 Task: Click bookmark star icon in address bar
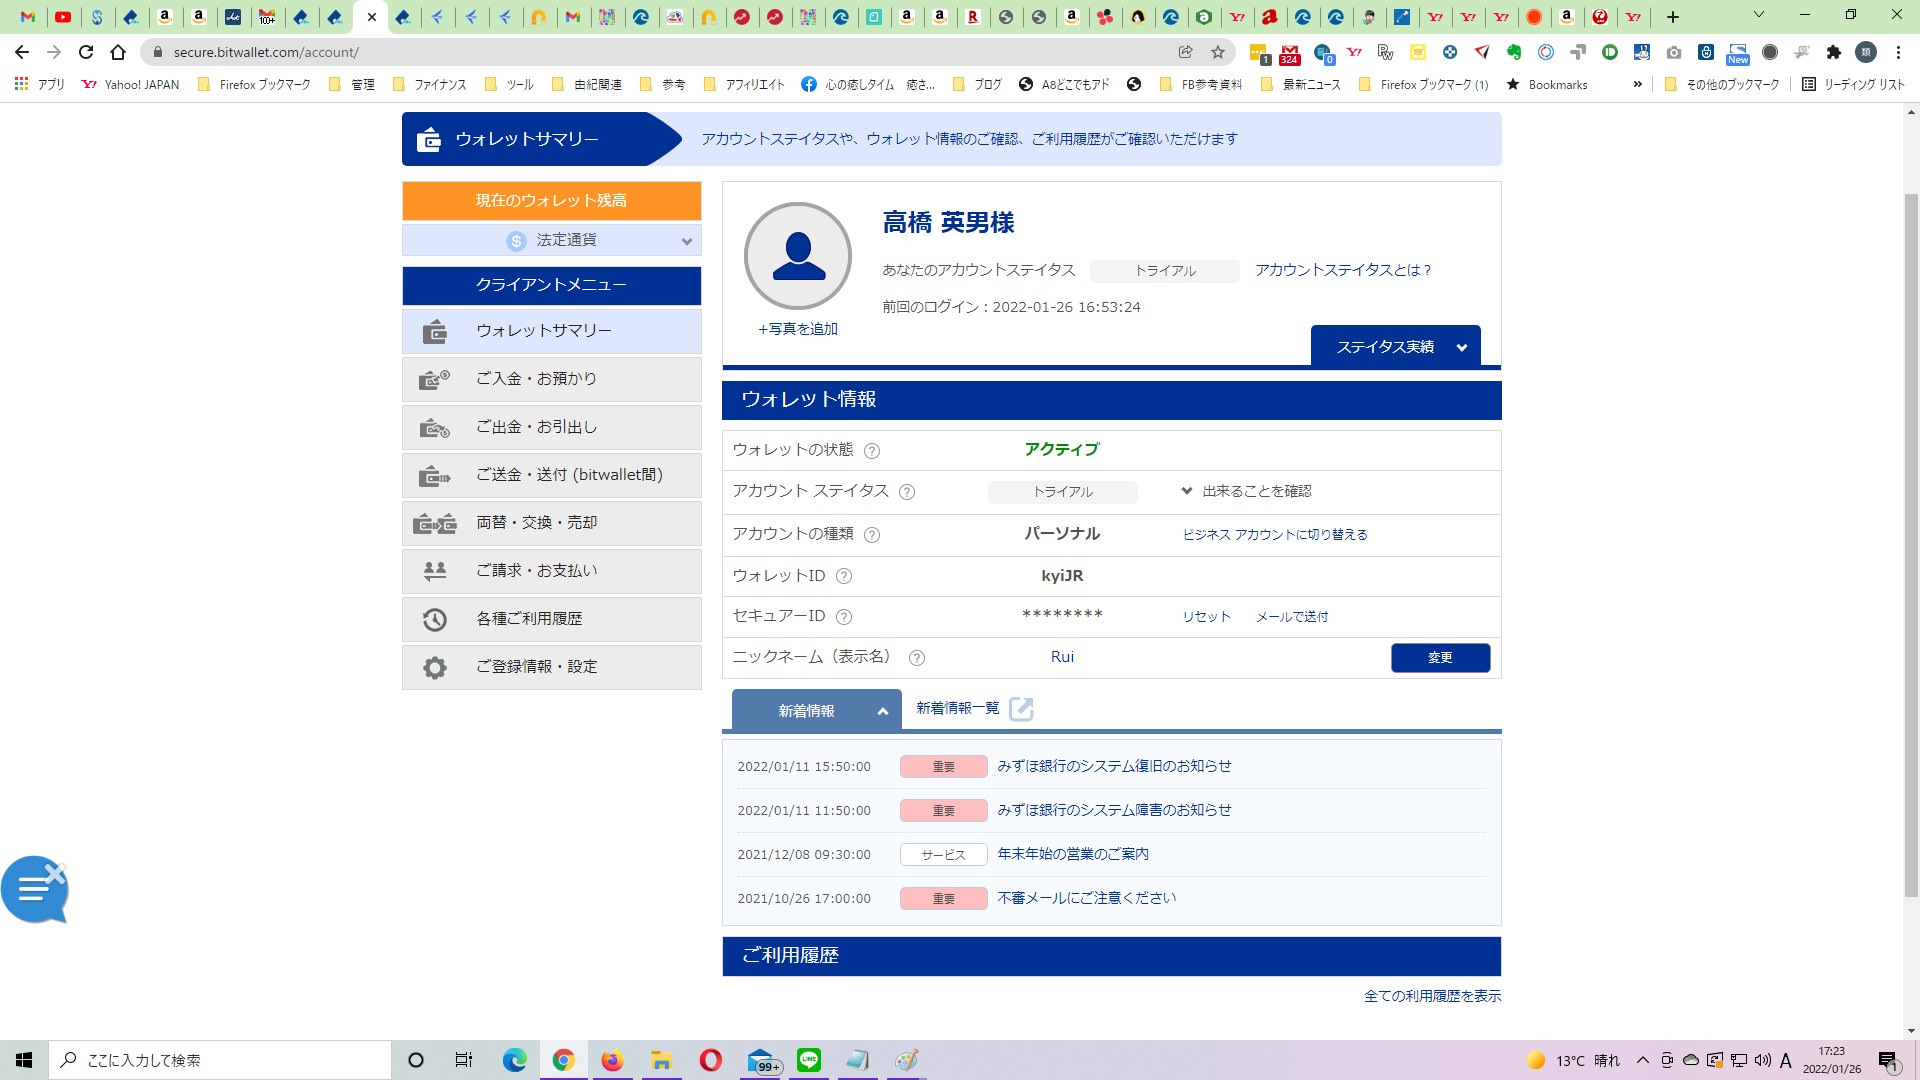(1217, 52)
